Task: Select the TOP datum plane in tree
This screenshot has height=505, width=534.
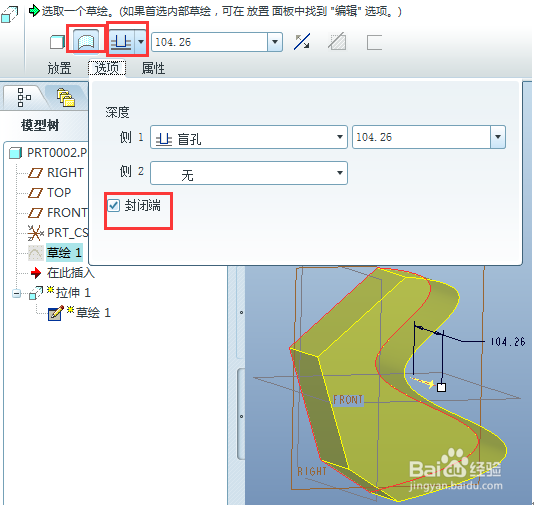Action: (59, 193)
